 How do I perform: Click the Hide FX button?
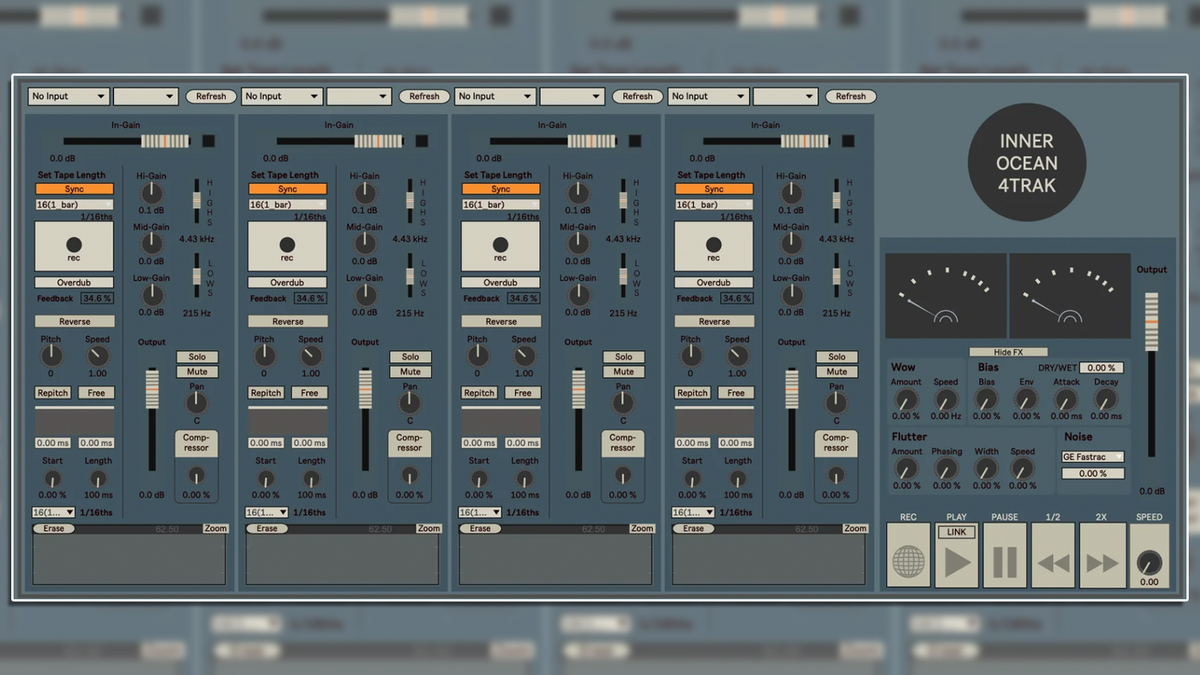click(x=1007, y=351)
